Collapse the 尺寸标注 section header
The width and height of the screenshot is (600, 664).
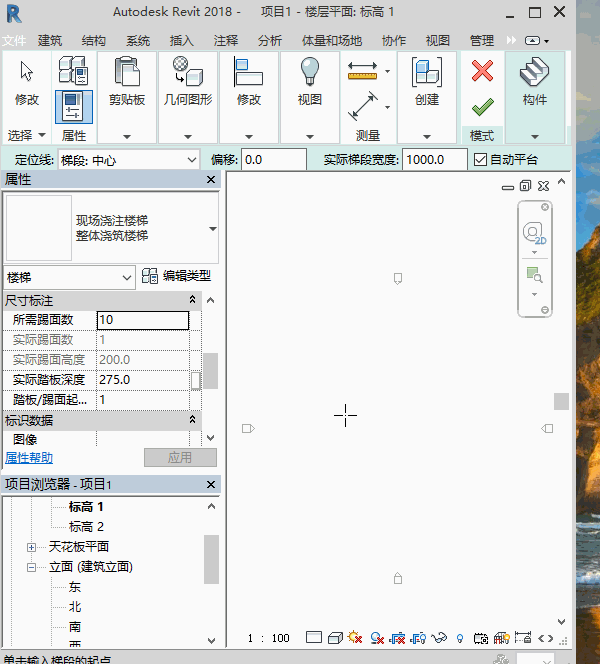192,300
